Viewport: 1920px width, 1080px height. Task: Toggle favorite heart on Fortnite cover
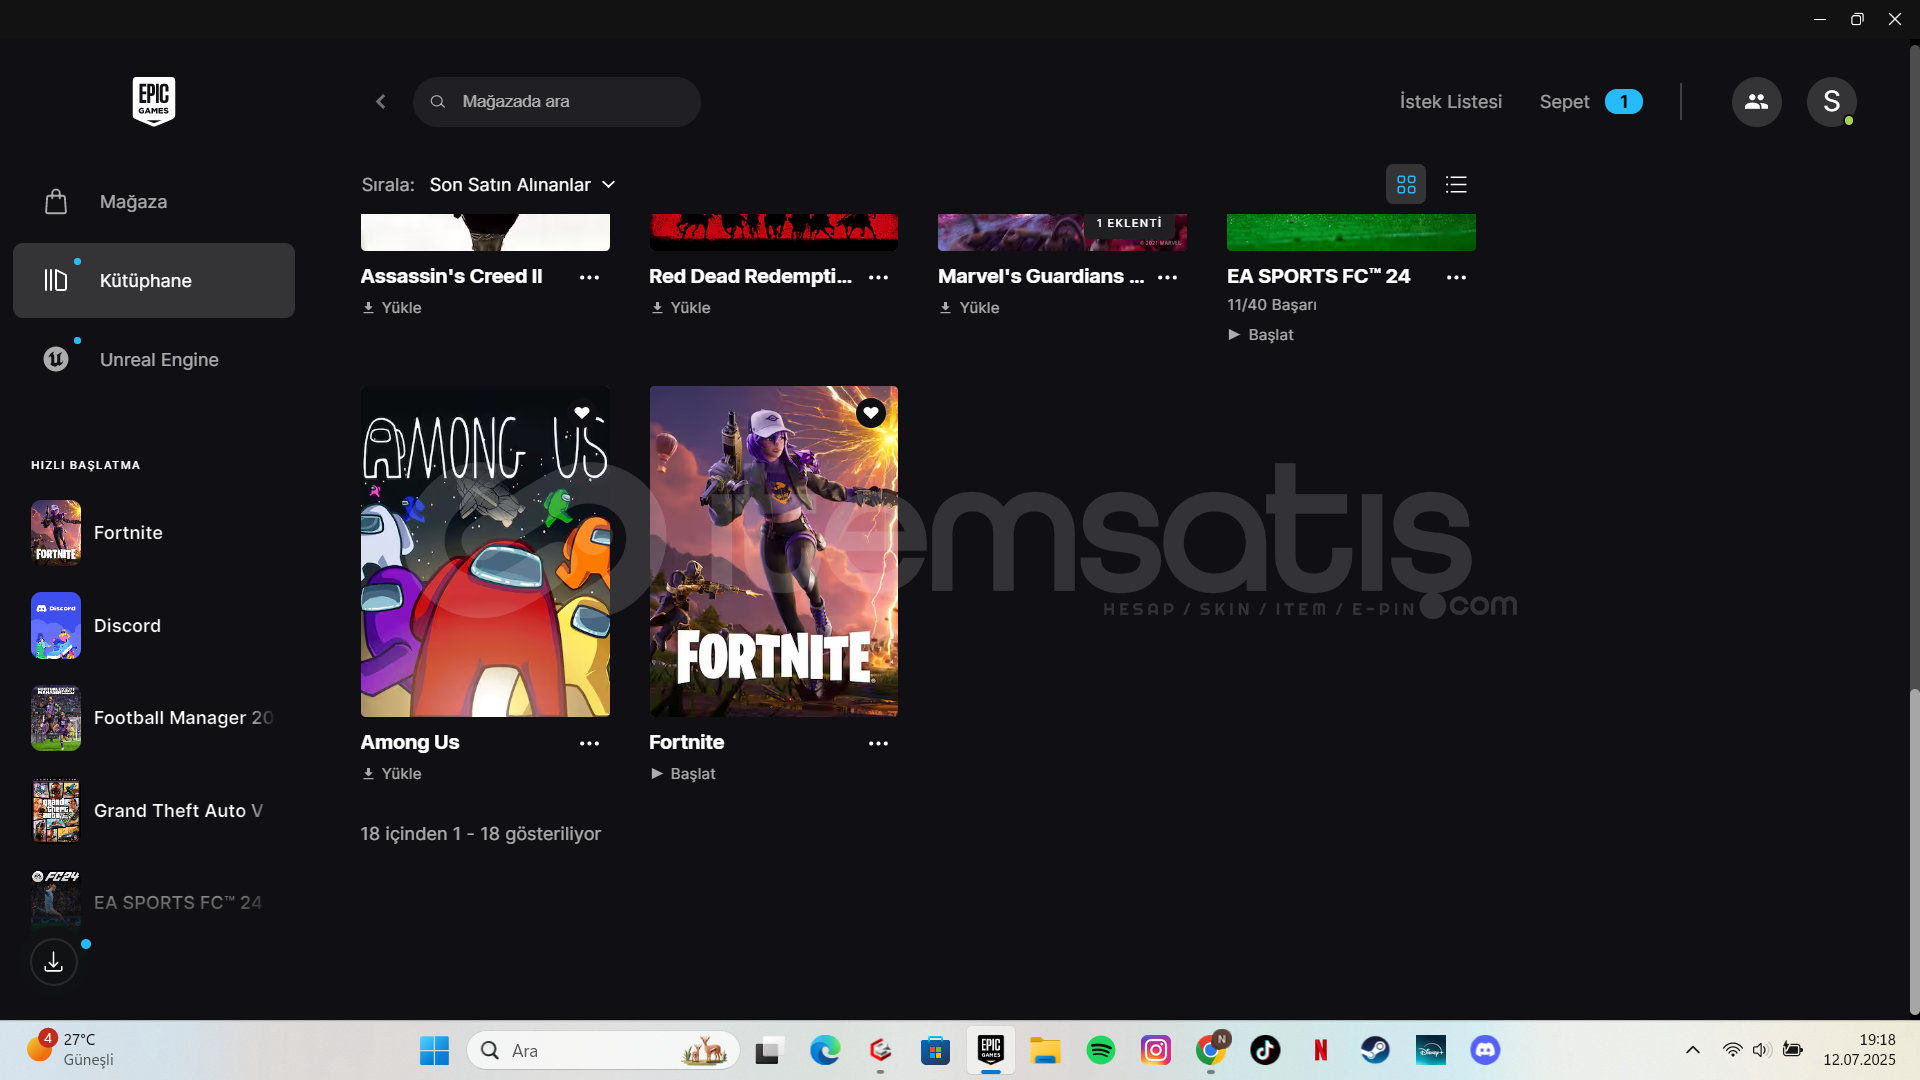coord(871,413)
